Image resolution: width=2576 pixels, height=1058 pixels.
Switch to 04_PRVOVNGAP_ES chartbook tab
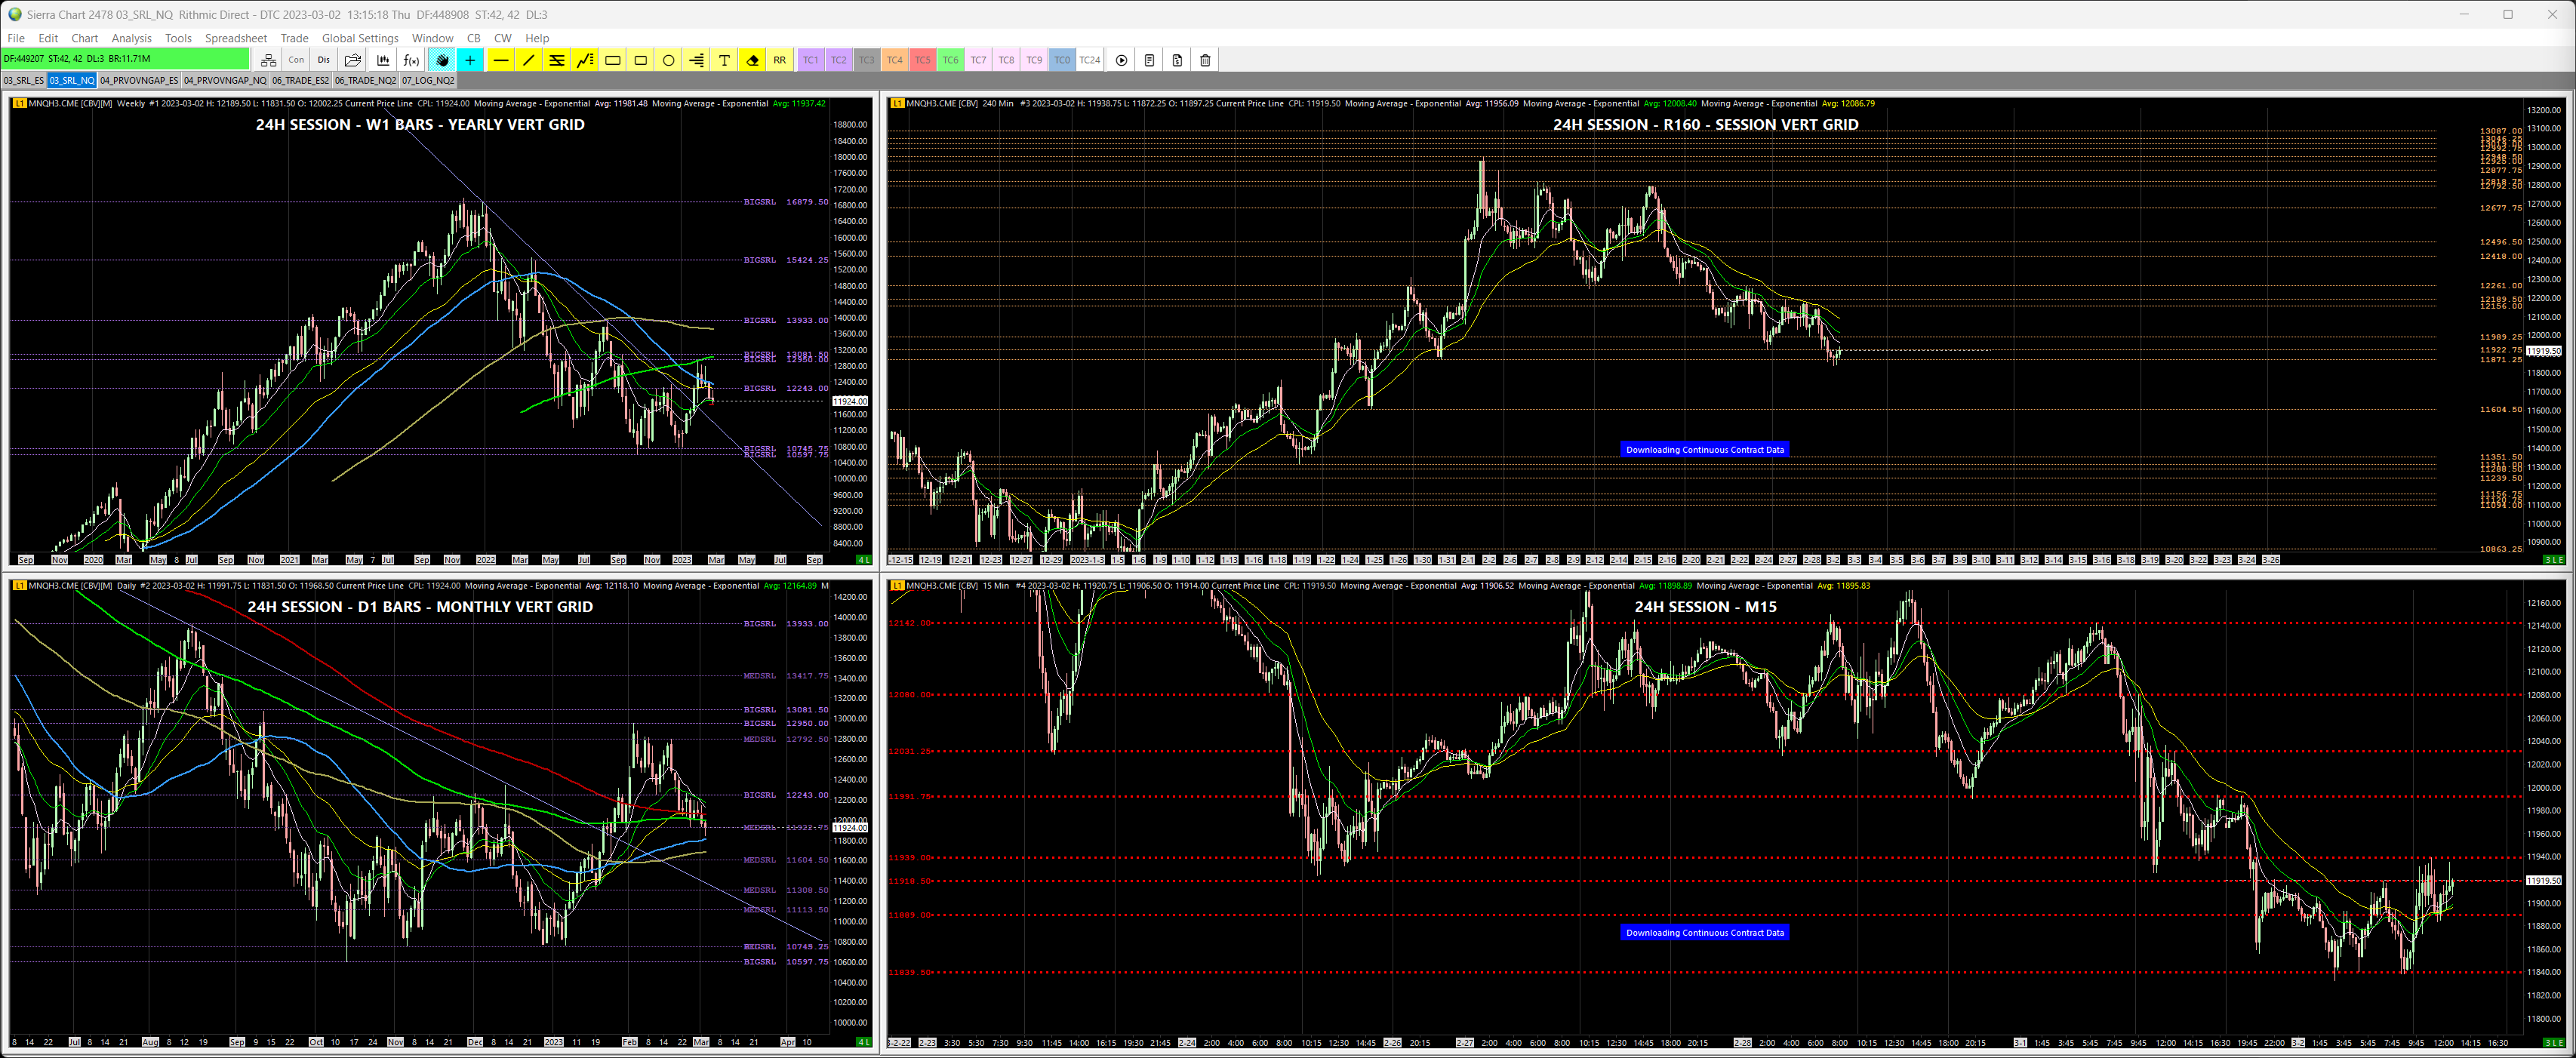pos(138,80)
